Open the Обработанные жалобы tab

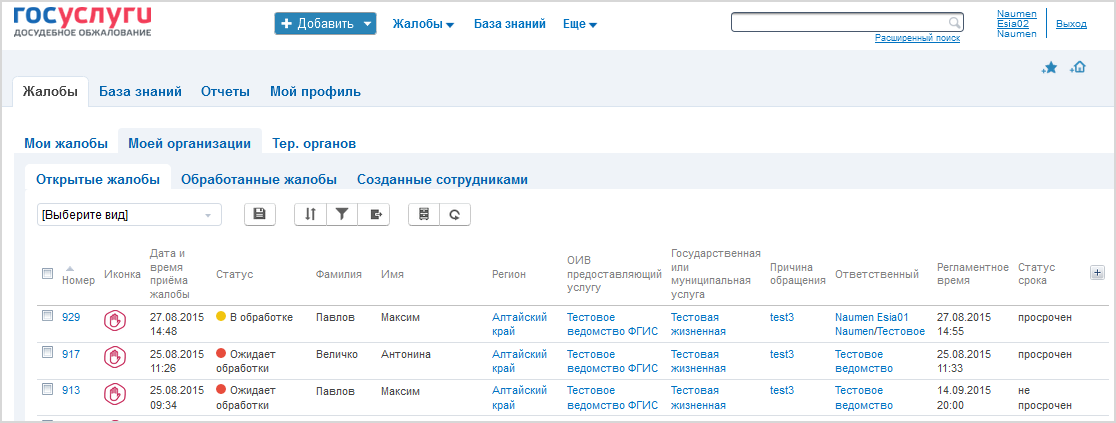pyautogui.click(x=259, y=179)
